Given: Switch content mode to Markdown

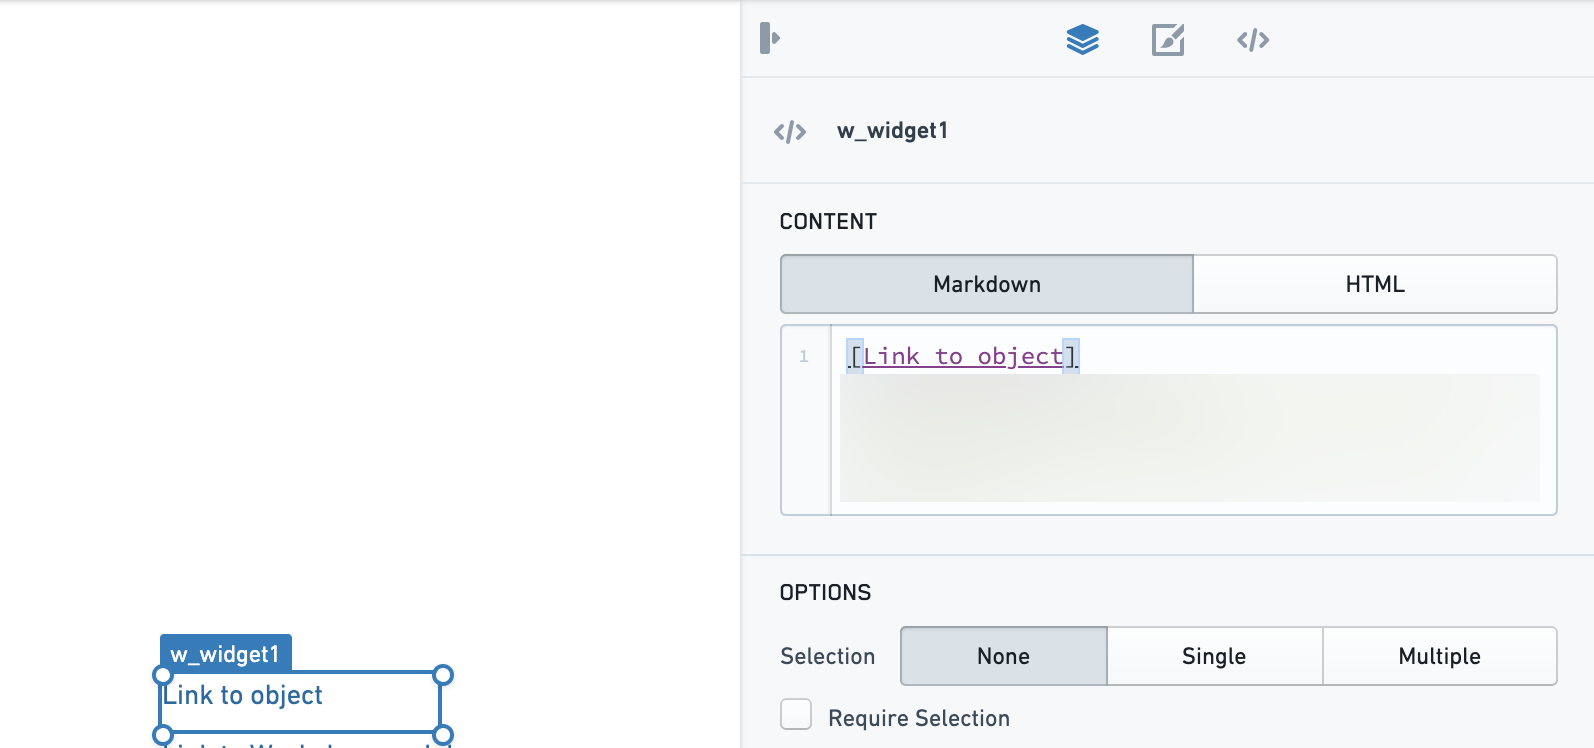Looking at the screenshot, I should (x=987, y=284).
